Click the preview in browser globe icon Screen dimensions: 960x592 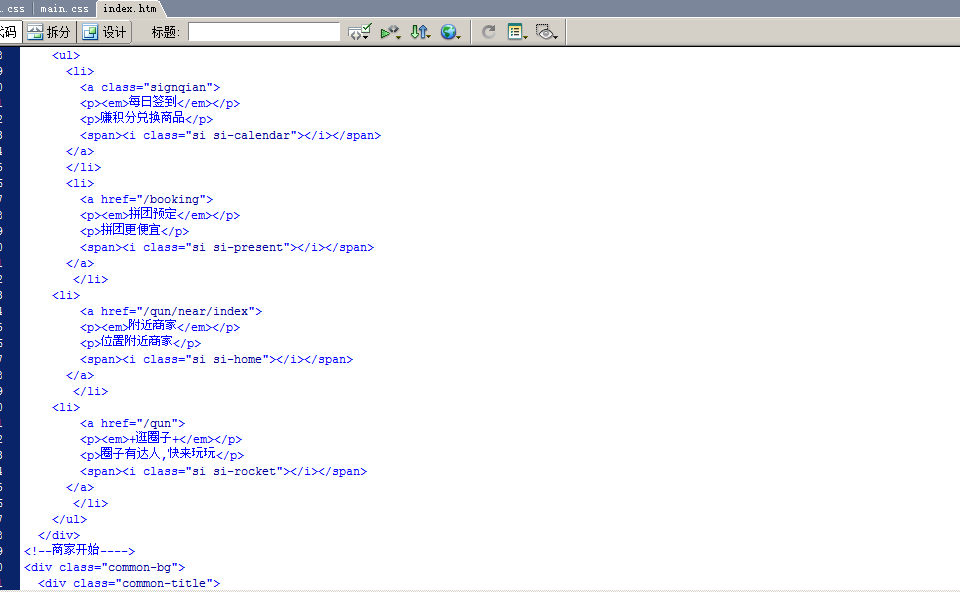448,32
